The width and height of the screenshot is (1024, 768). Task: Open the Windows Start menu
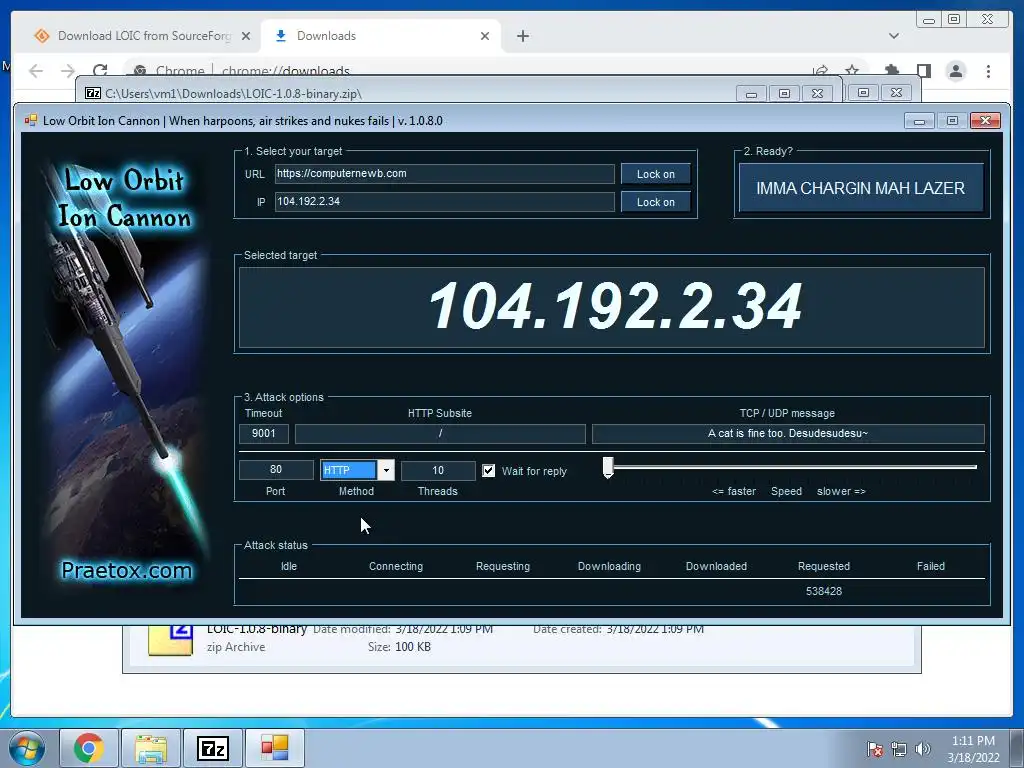[x=27, y=748]
